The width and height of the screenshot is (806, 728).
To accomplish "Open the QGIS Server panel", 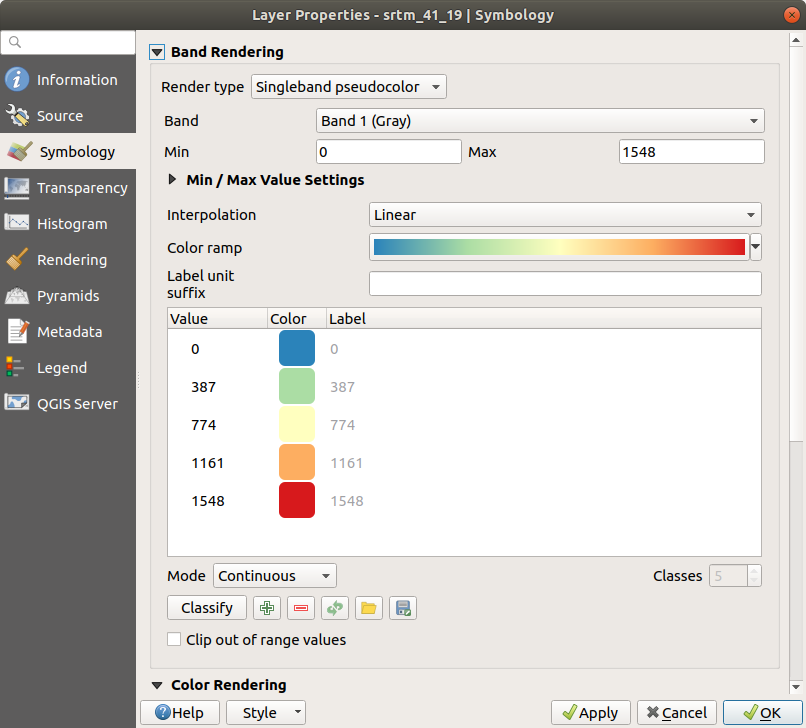I will coord(67,403).
